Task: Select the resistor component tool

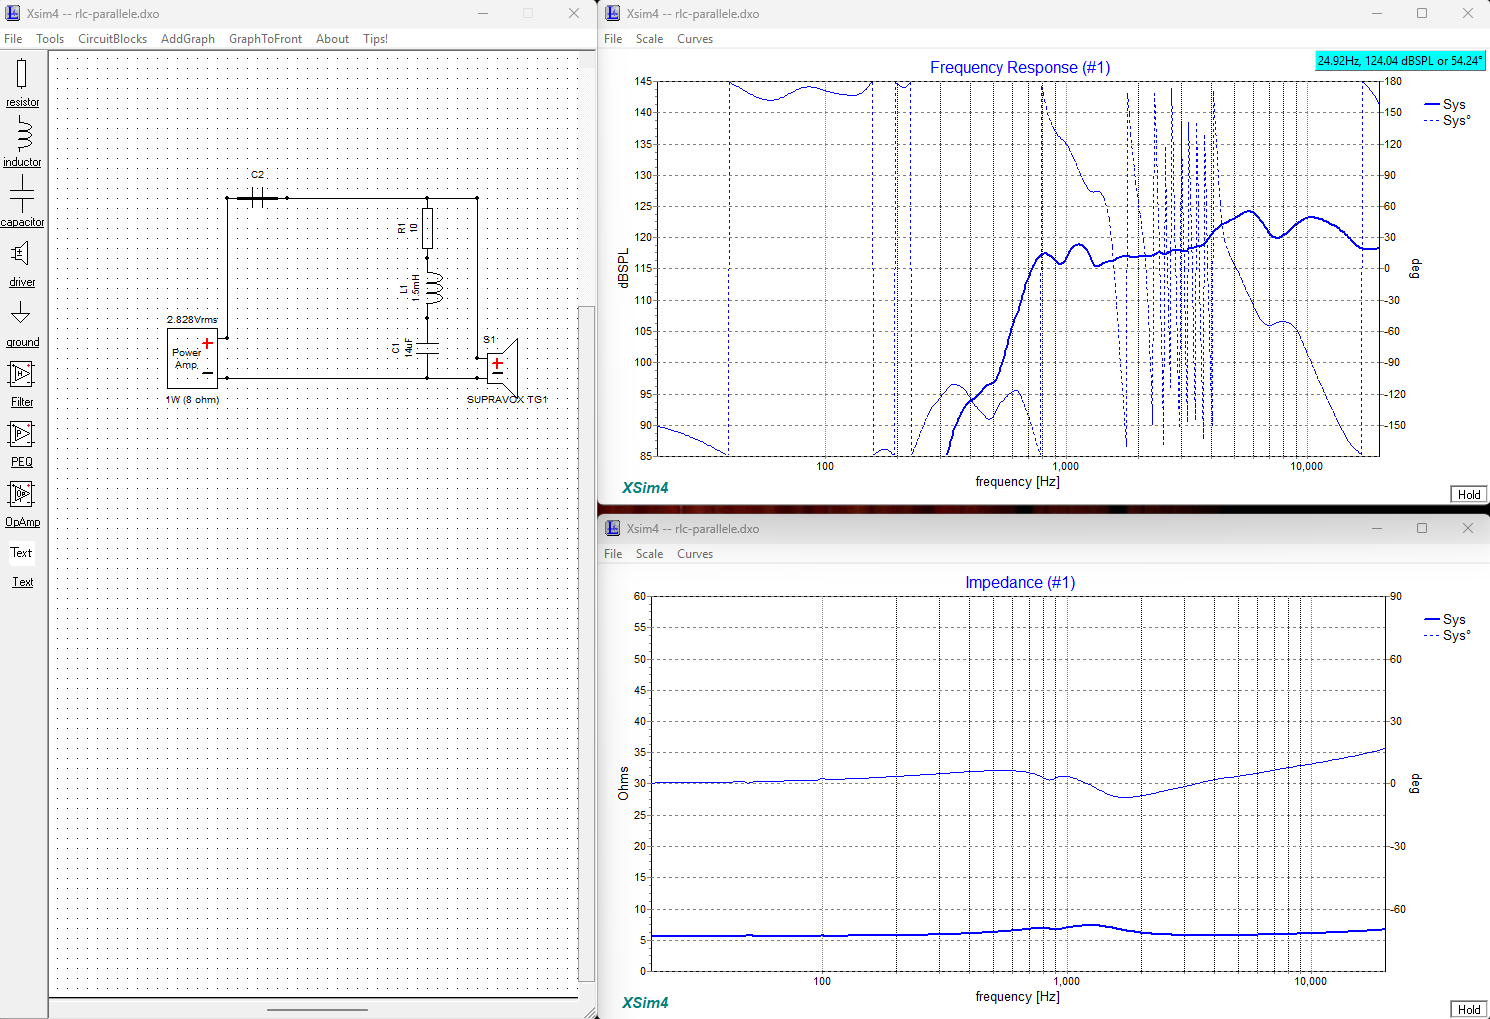Action: (x=22, y=82)
